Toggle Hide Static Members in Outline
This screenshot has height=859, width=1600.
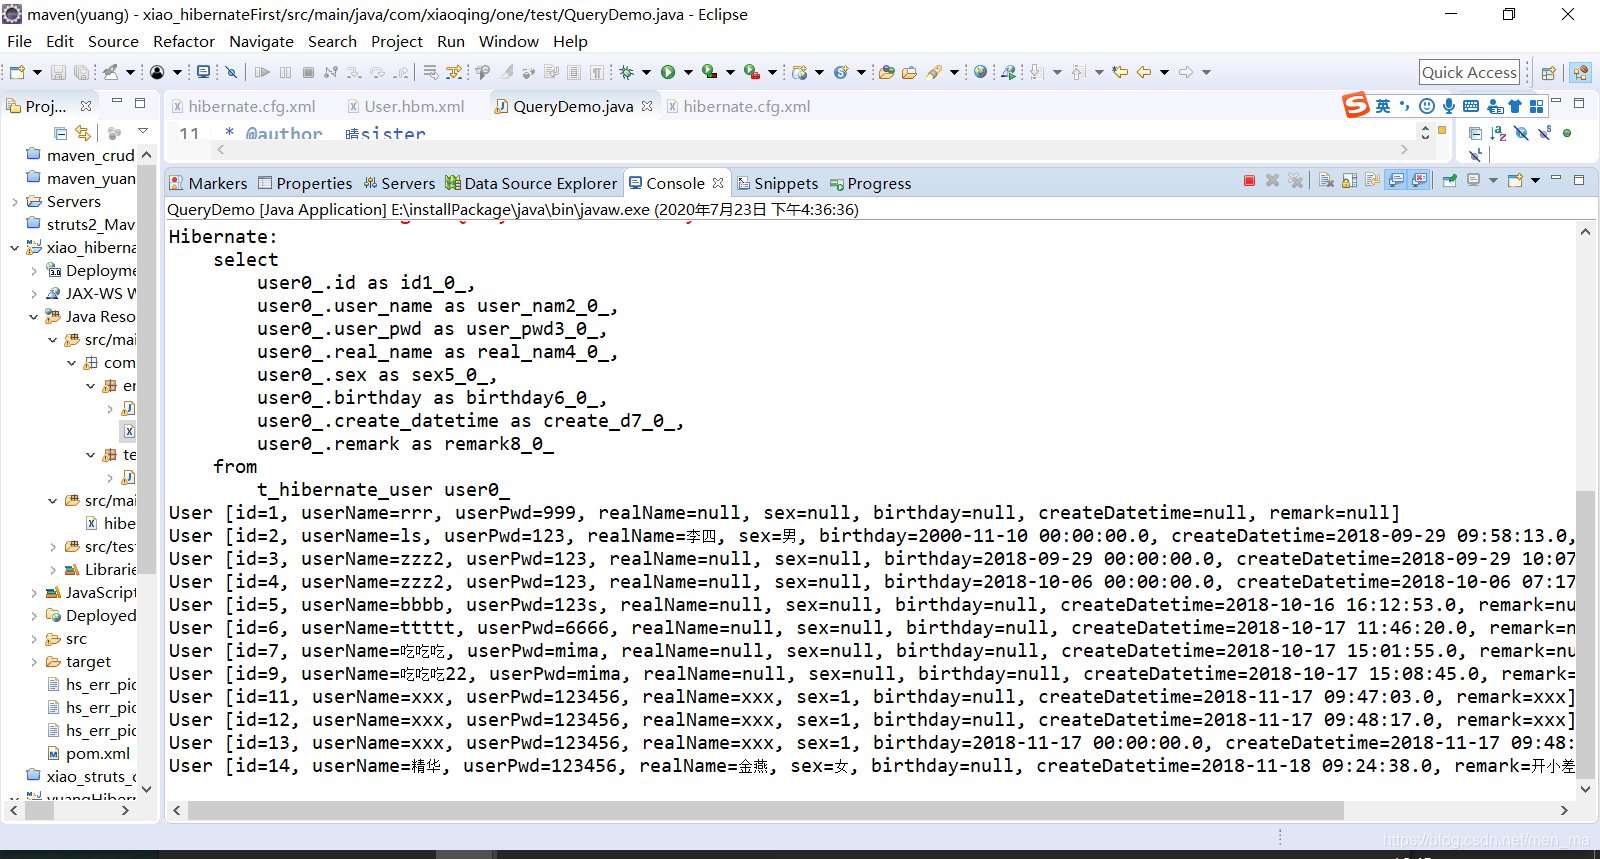pos(1544,133)
